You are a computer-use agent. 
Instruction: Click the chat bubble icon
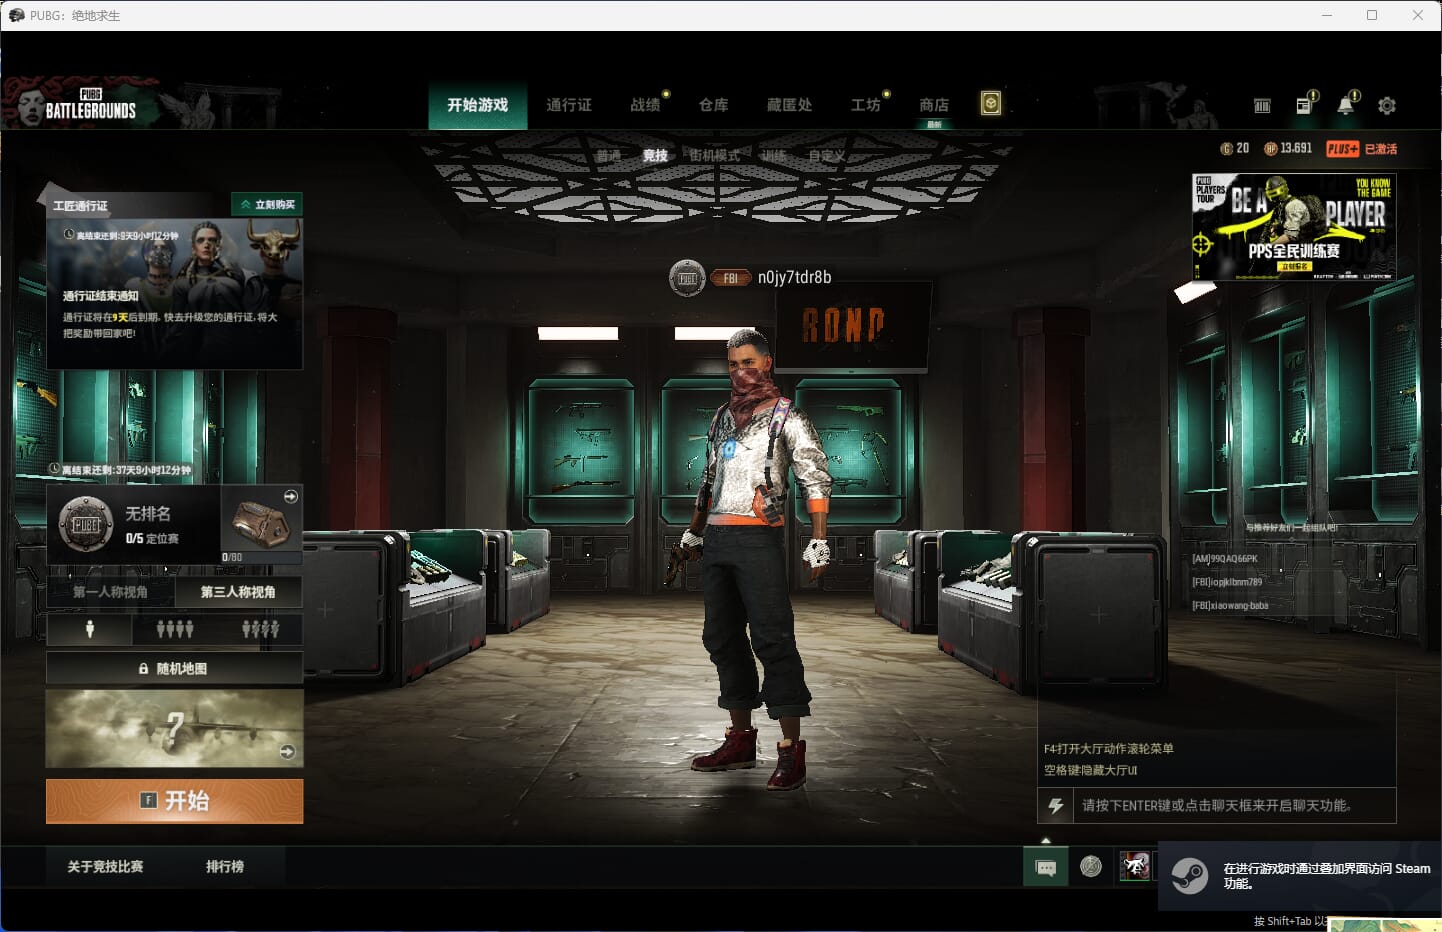[x=1046, y=867]
